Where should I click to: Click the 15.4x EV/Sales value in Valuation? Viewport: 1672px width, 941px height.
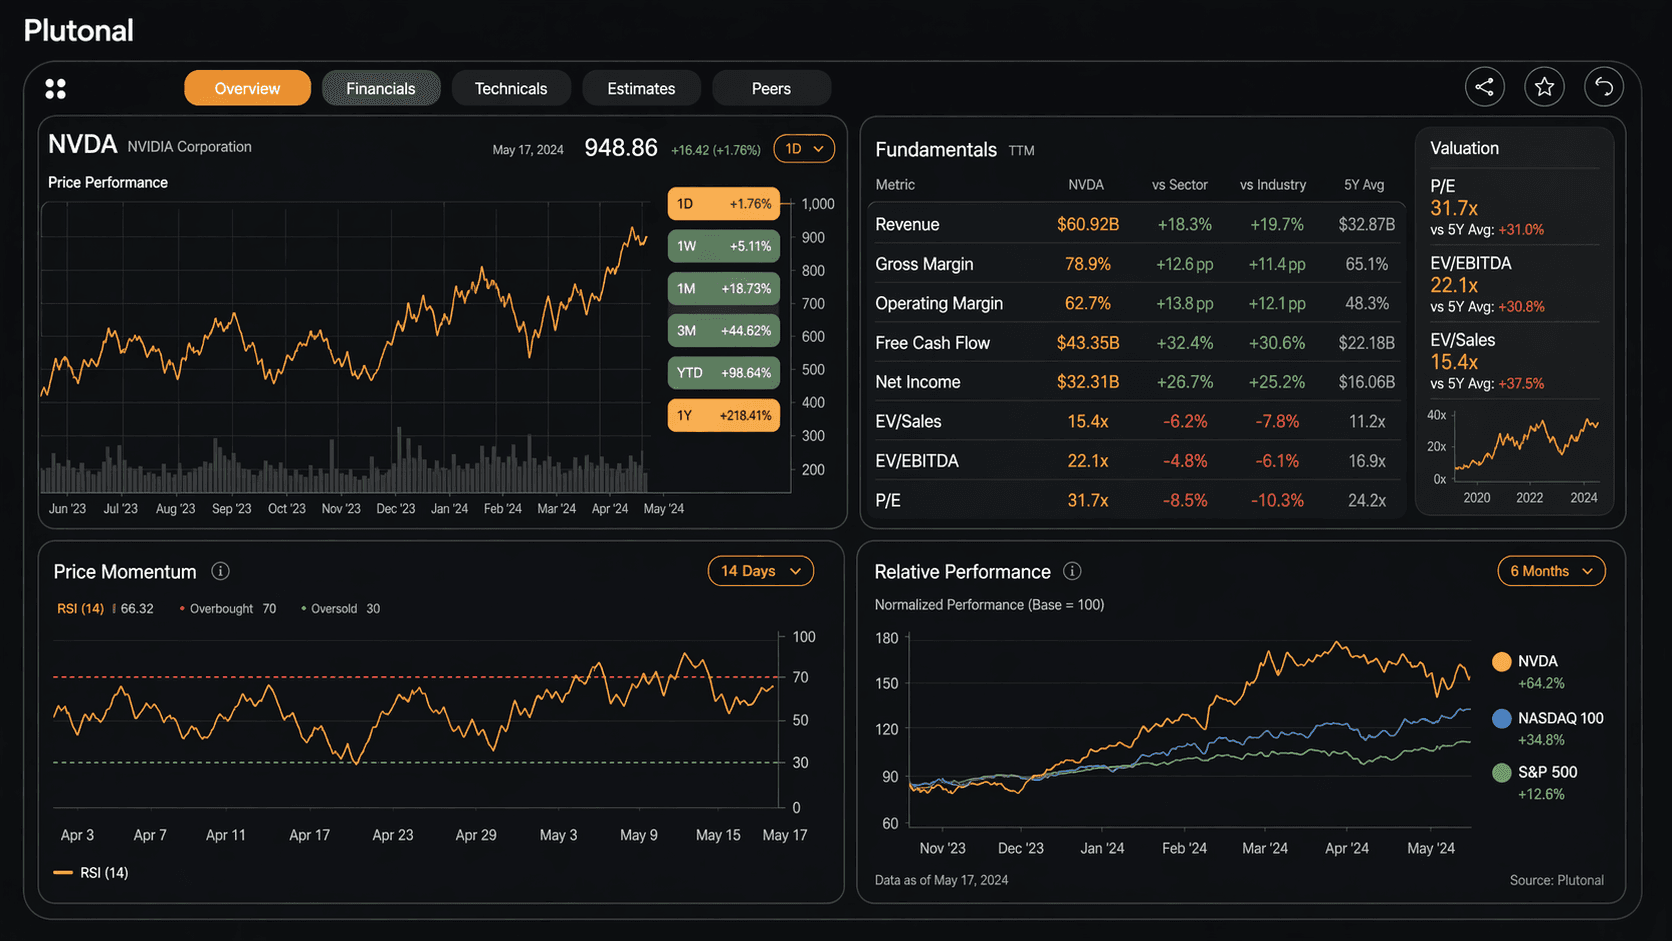pyautogui.click(x=1454, y=362)
